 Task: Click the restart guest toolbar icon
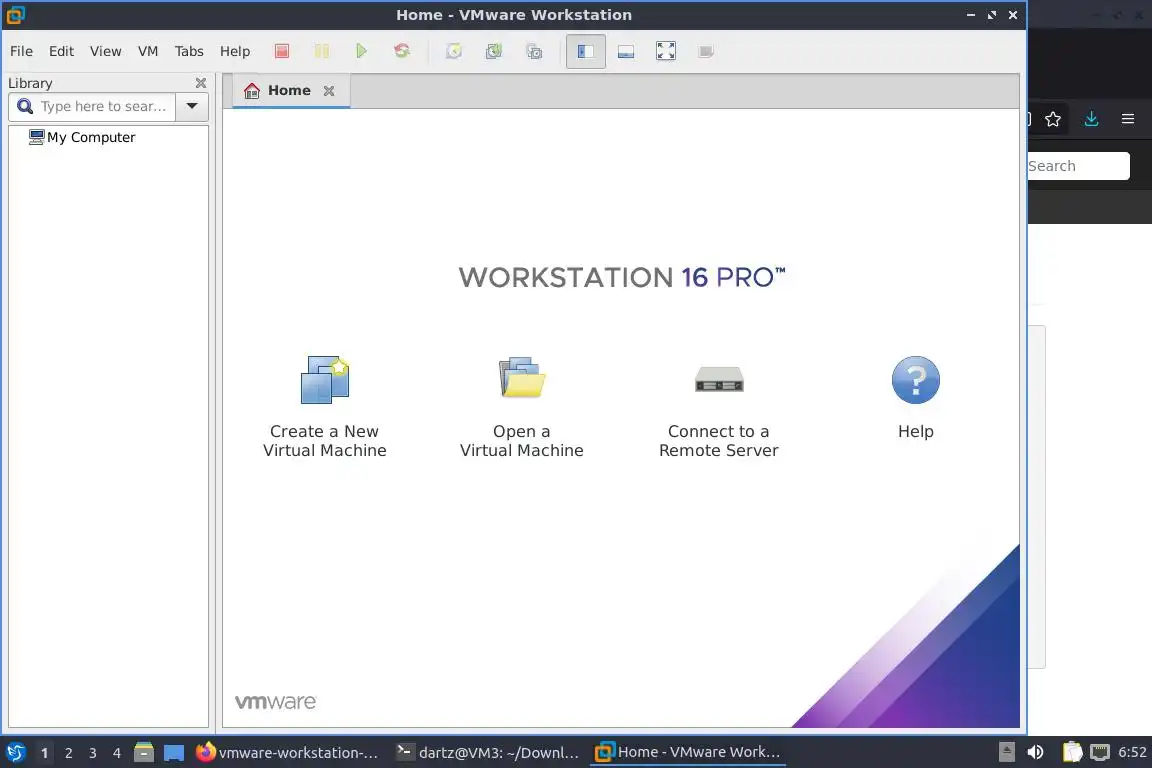[x=402, y=51]
